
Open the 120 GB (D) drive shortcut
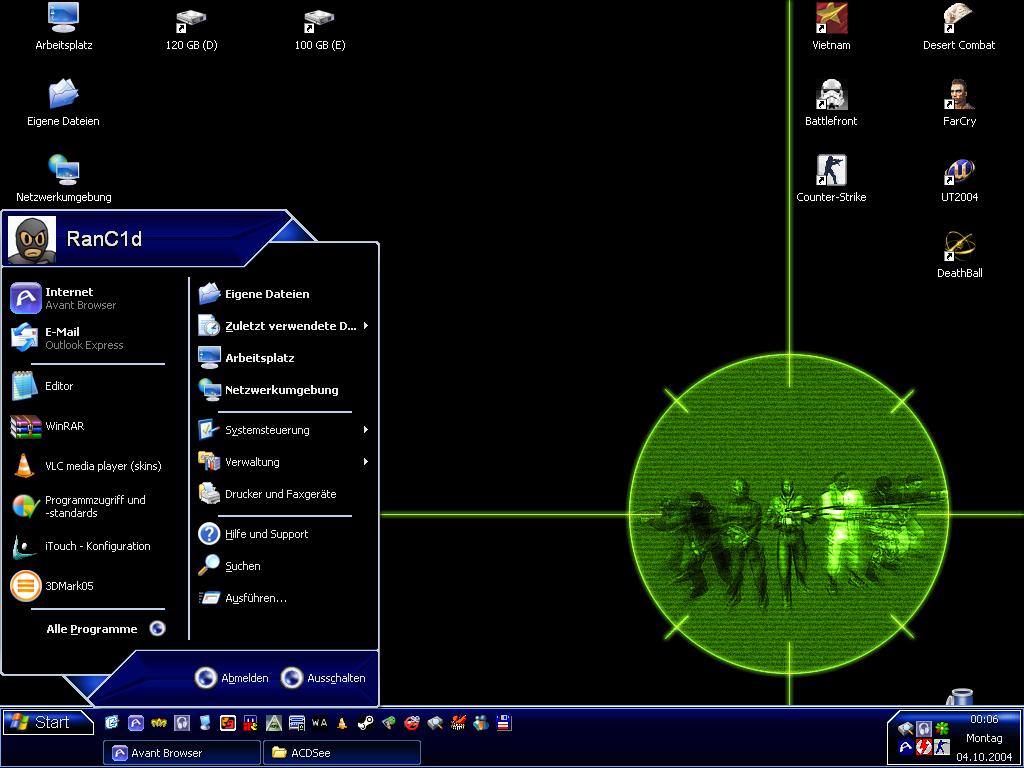(x=191, y=29)
